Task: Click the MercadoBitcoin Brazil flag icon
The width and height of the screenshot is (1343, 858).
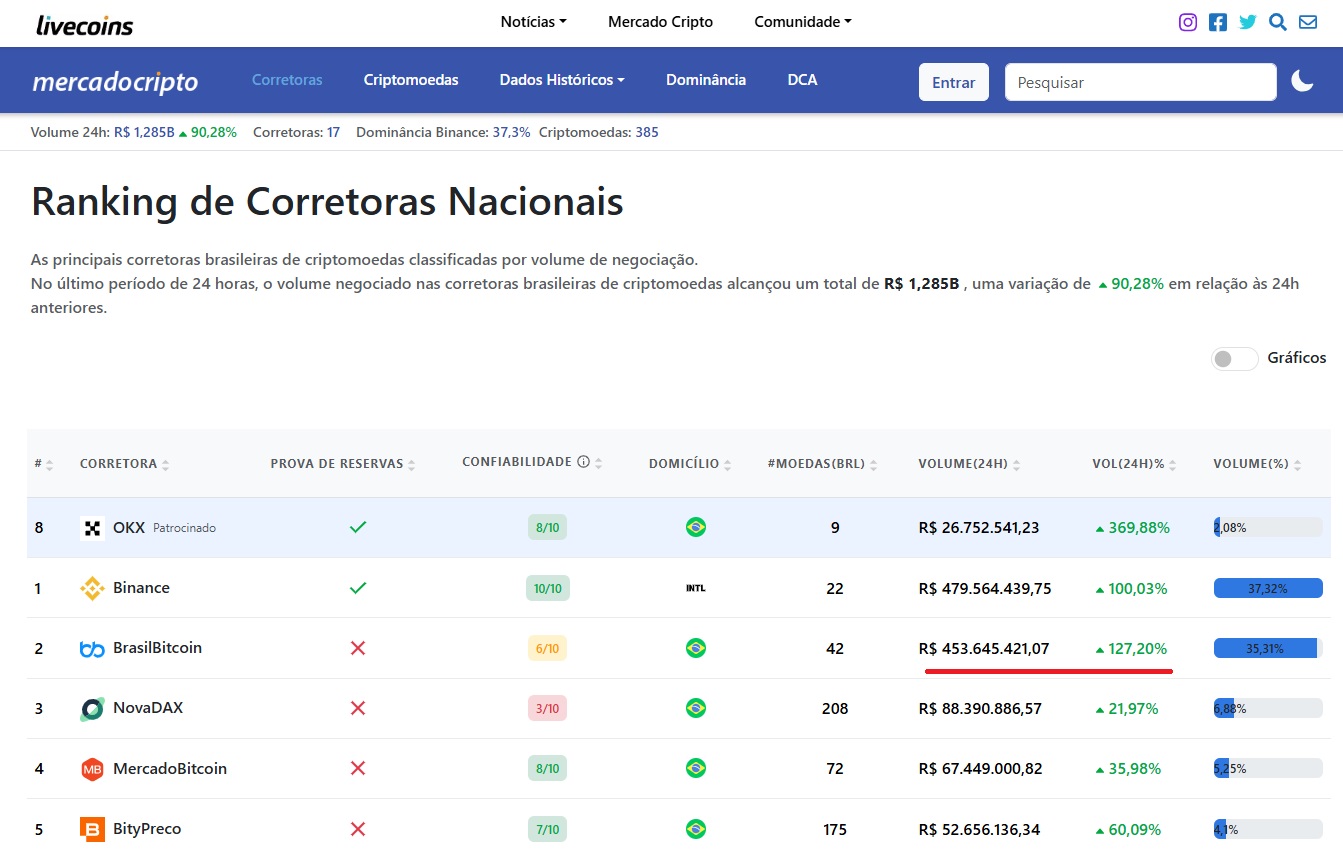Action: click(696, 769)
